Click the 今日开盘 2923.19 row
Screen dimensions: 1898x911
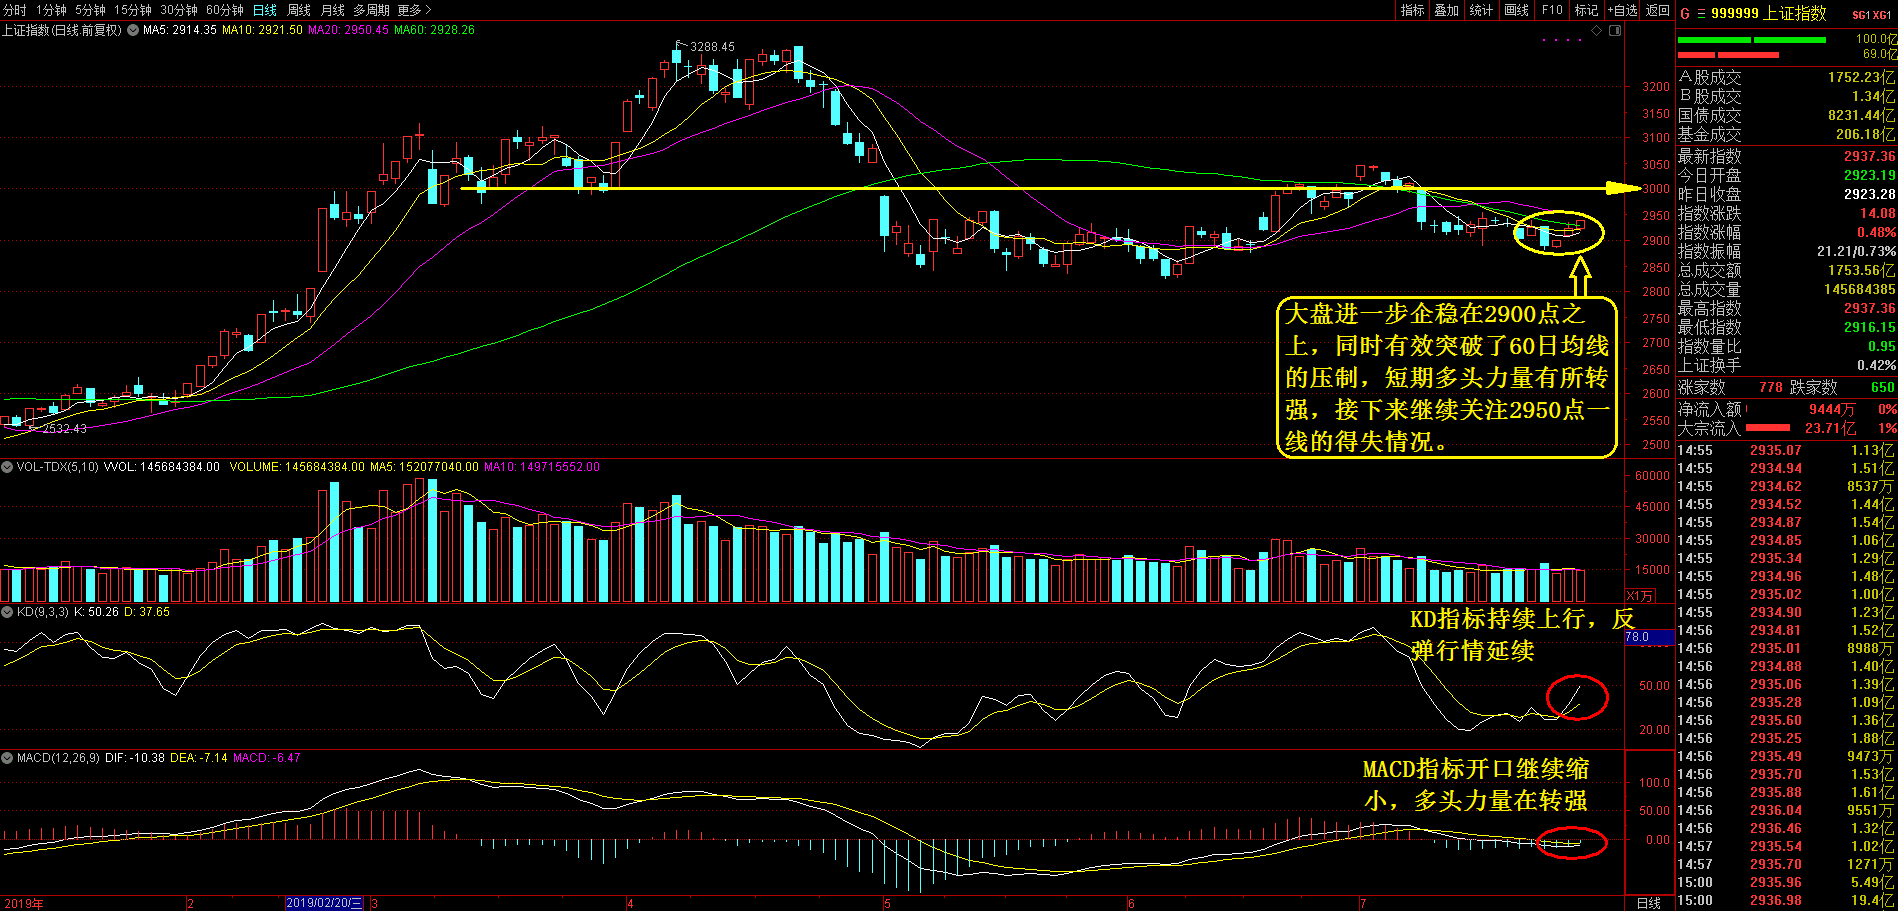point(1786,175)
